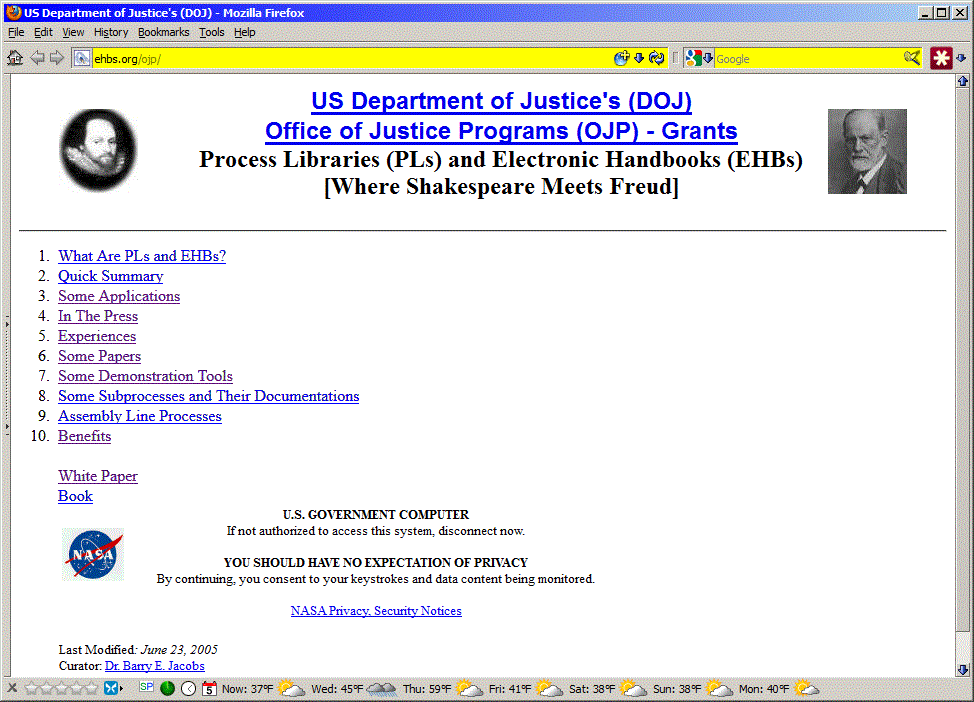Open the History menu

tap(111, 32)
